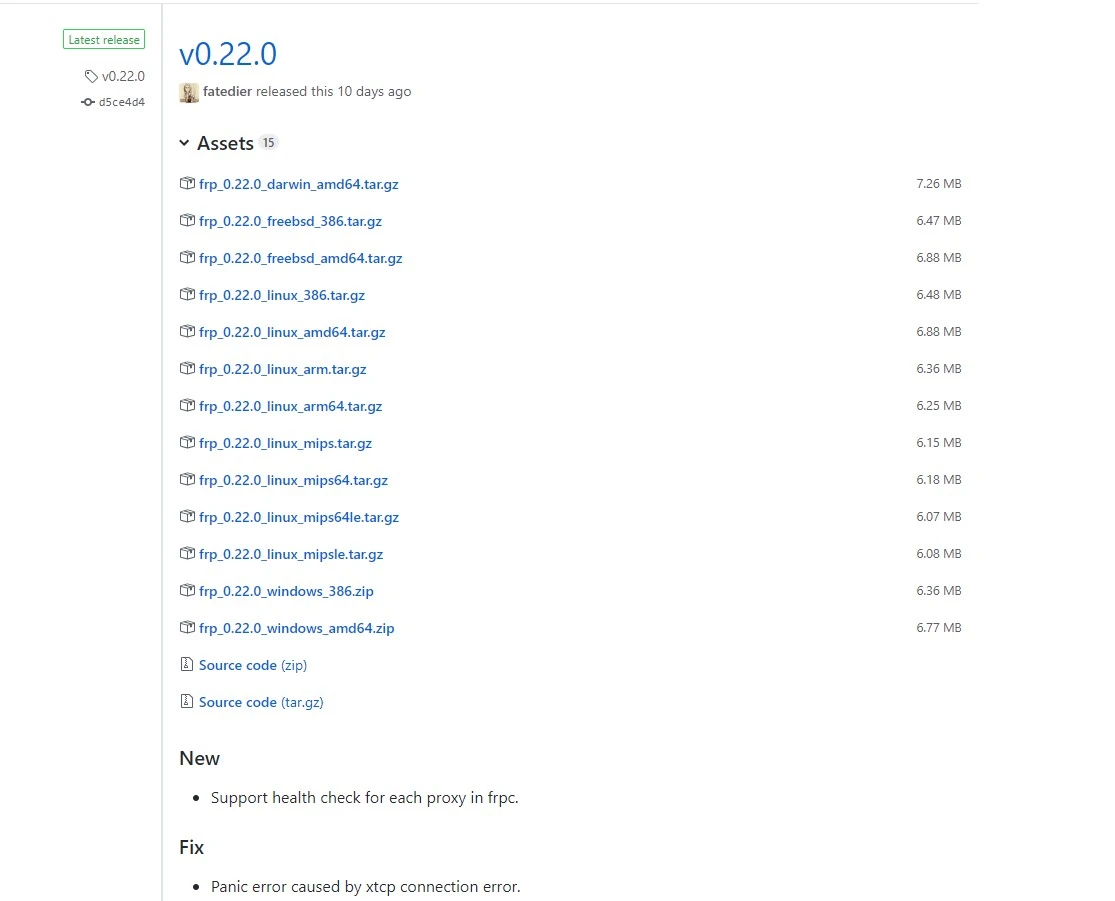Click package icon next to linux_mipsle asset

[x=187, y=553]
